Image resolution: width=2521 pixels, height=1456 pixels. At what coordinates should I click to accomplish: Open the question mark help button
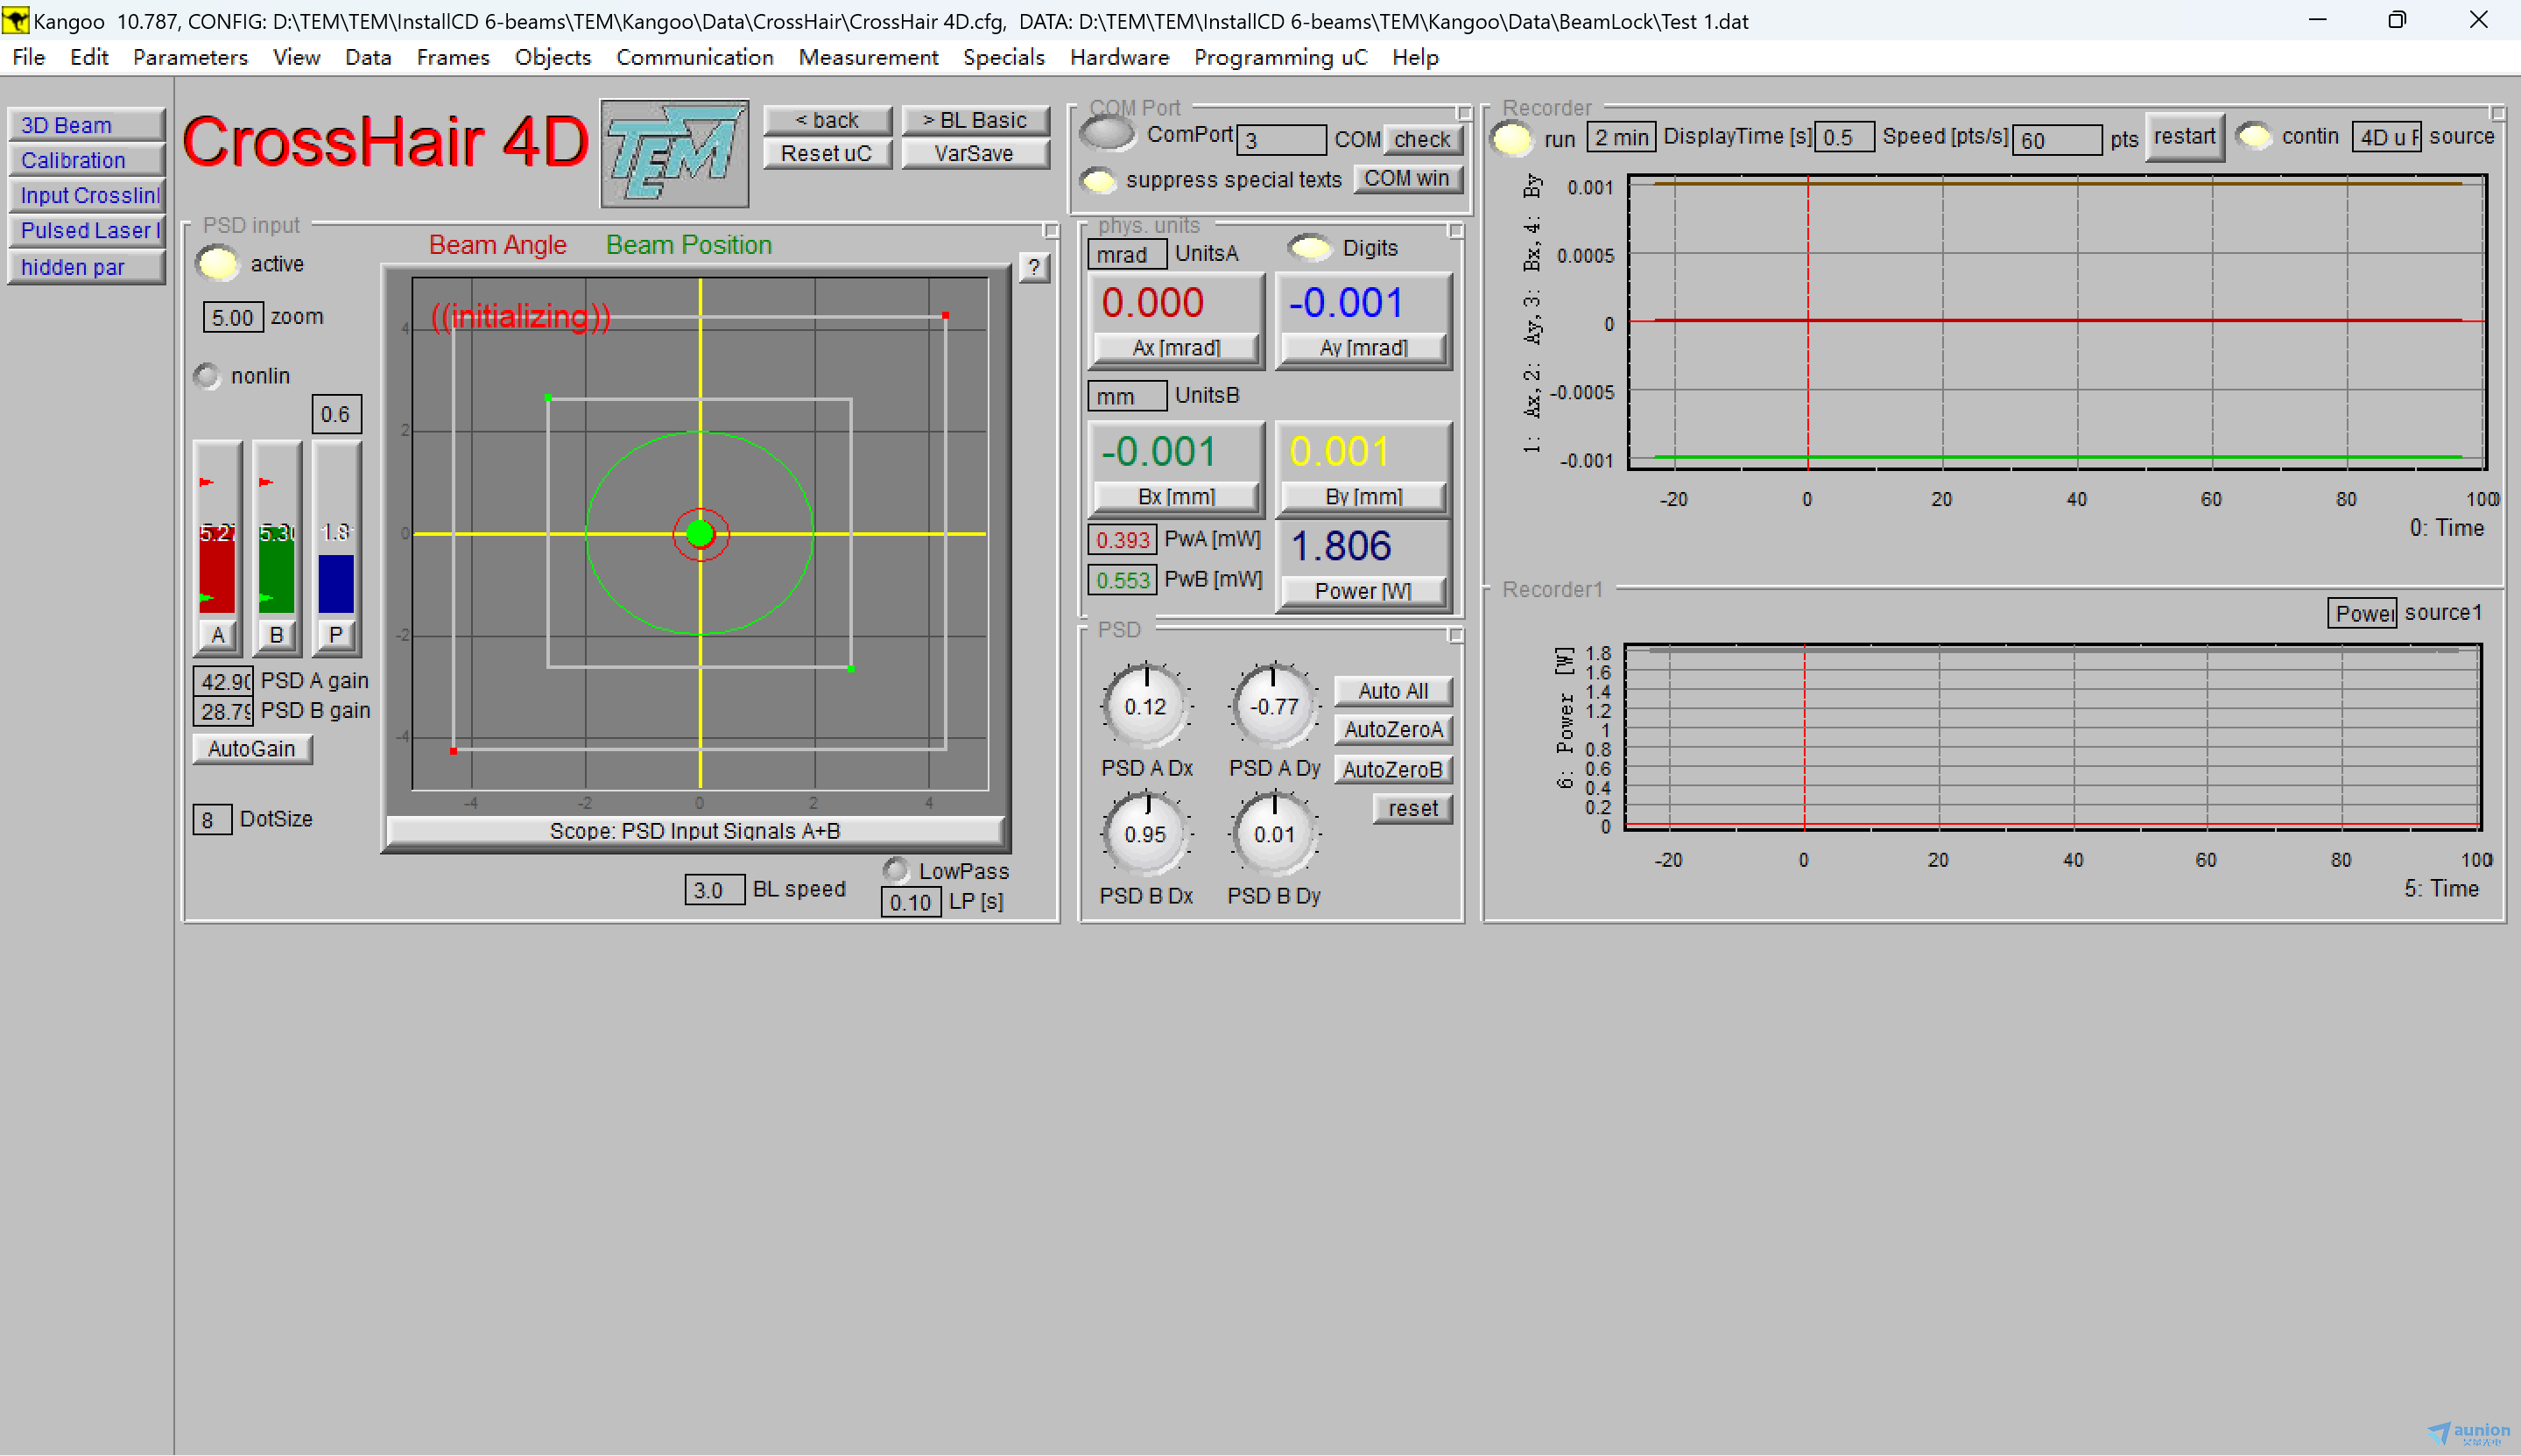(1034, 267)
